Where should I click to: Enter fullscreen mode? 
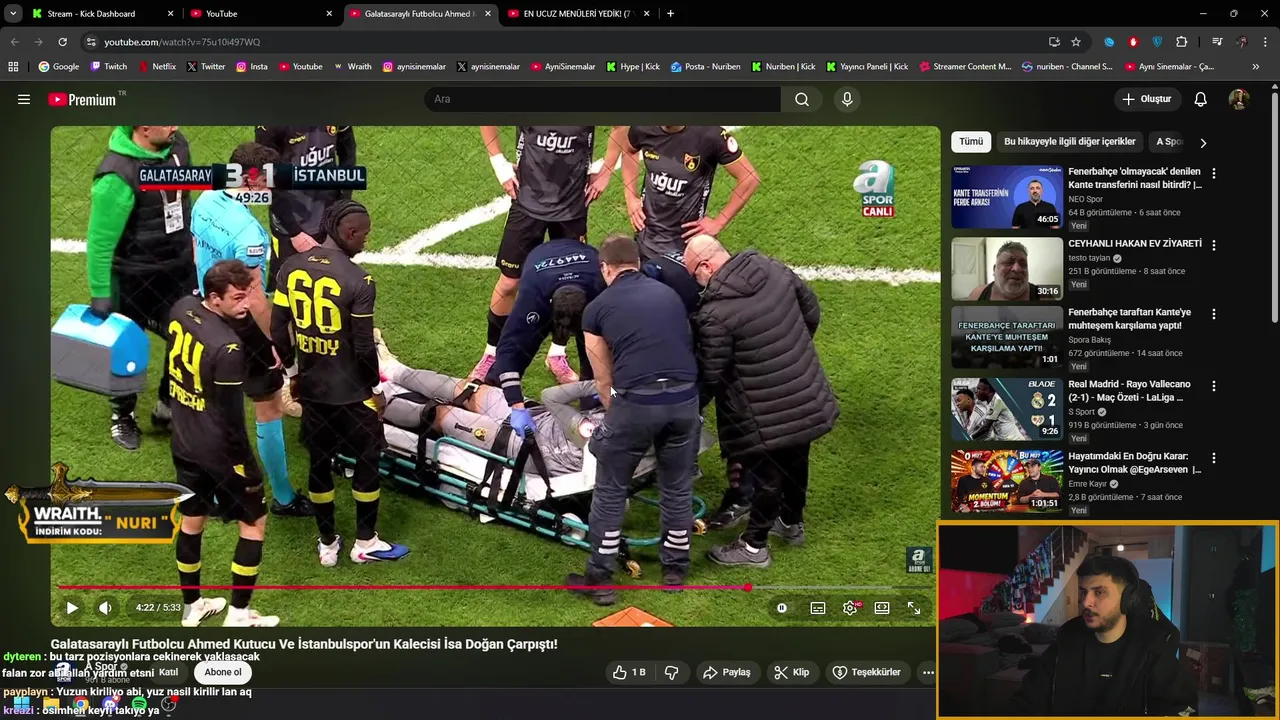[914, 607]
